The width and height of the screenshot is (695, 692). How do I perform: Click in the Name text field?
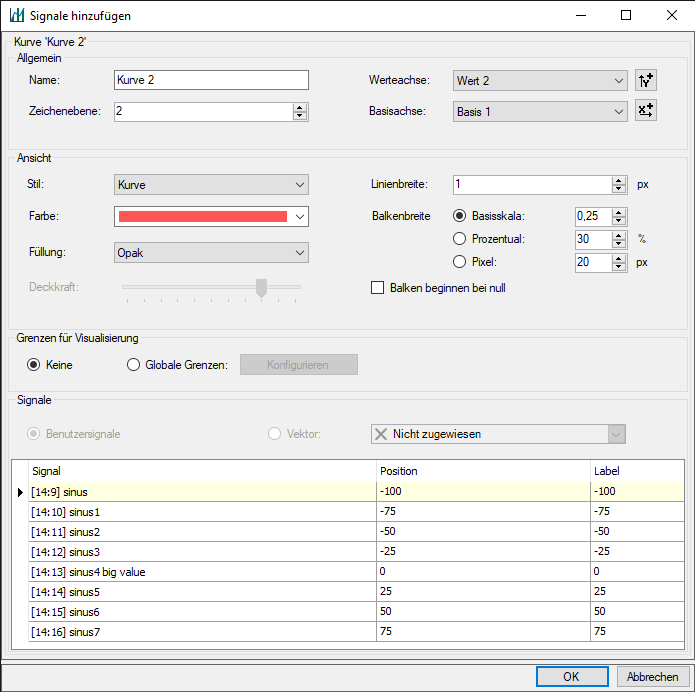click(x=211, y=80)
